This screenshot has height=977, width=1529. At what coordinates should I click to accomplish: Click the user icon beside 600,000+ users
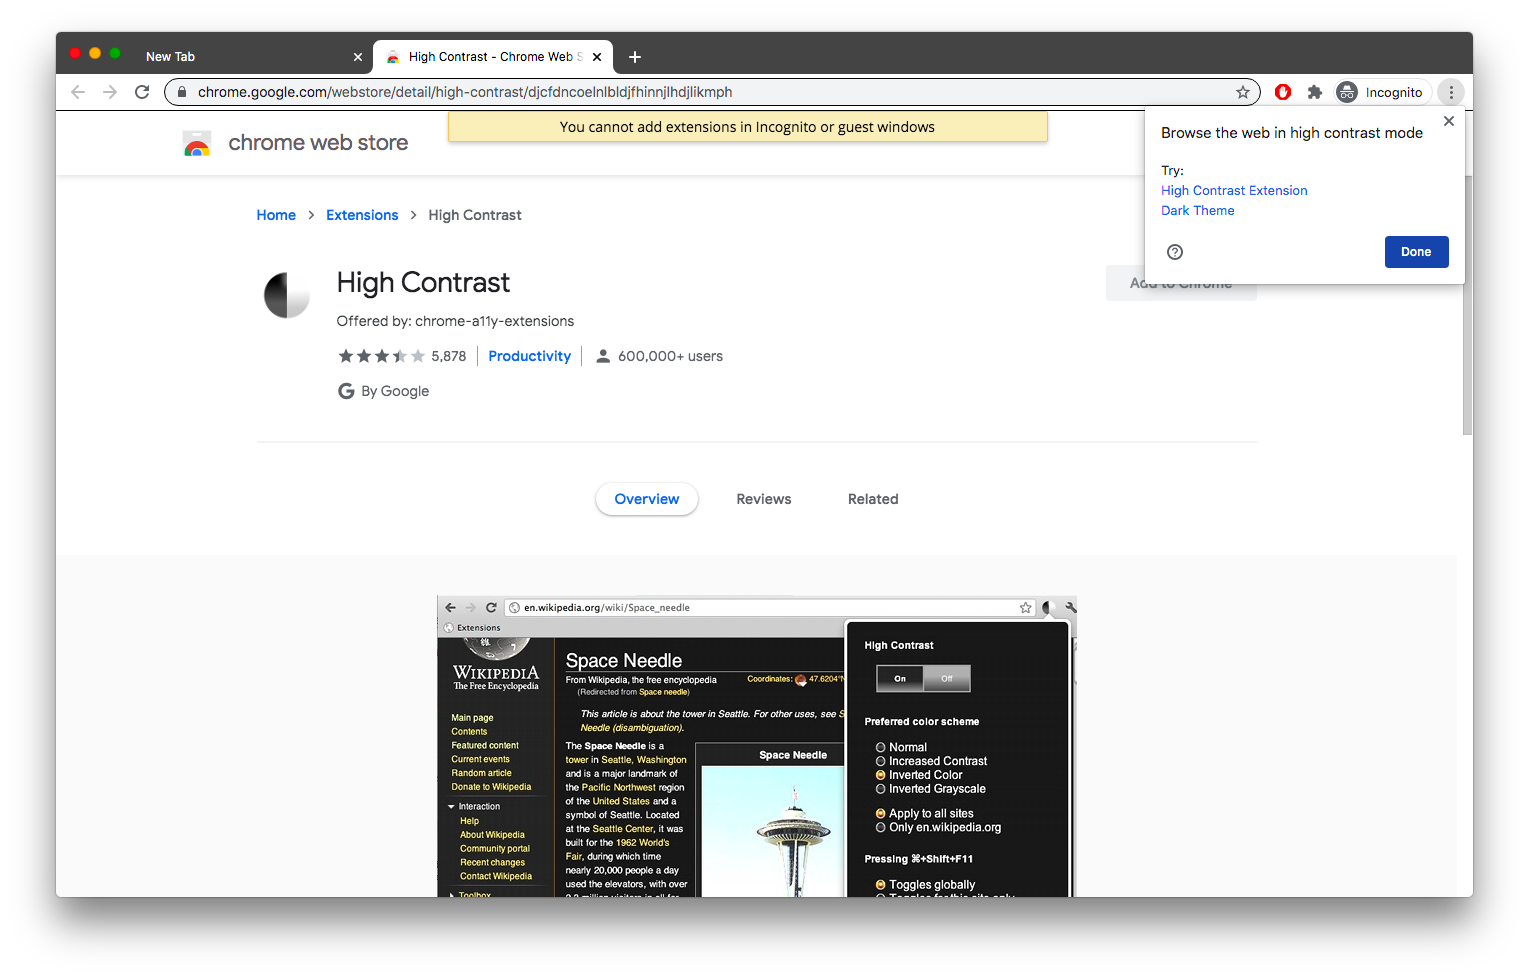[x=603, y=356]
